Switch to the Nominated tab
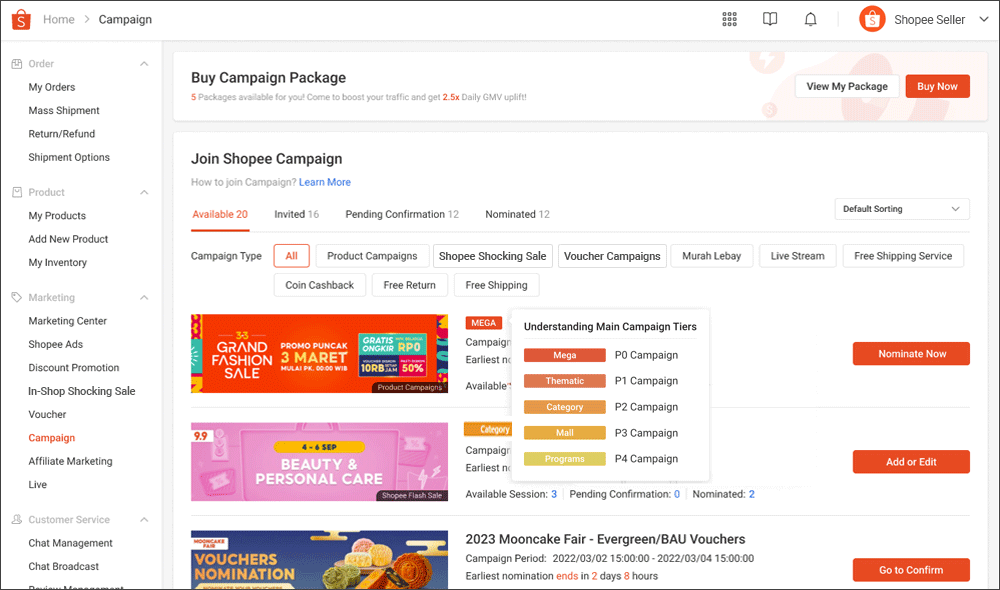 point(517,213)
